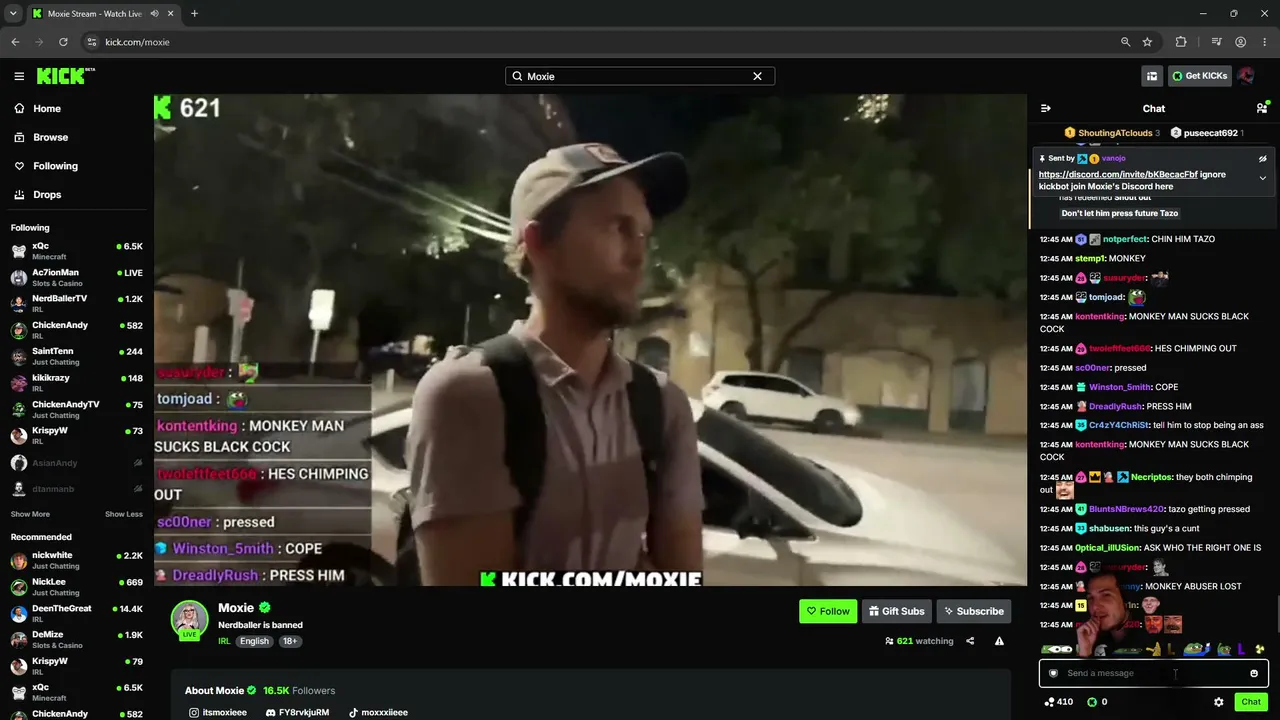Screen dimensions: 1280x720
Task: Send message with the Chat button
Action: pyautogui.click(x=1251, y=702)
